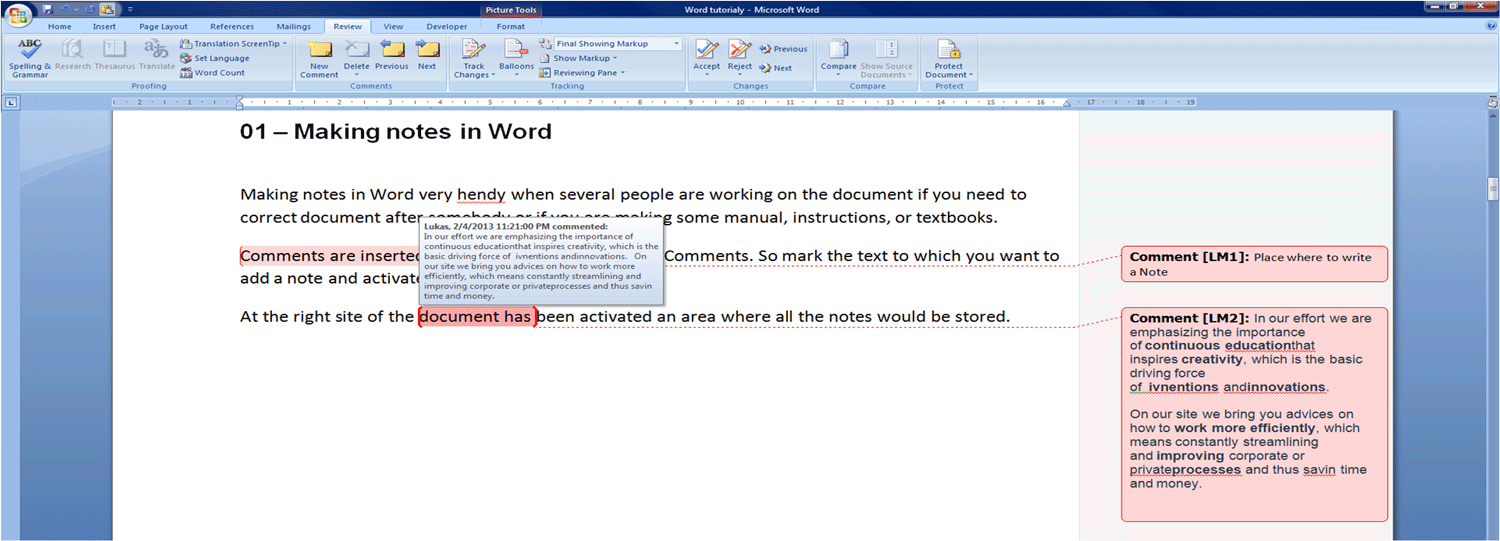
Task: Click the Translate tool
Action: coord(156,56)
